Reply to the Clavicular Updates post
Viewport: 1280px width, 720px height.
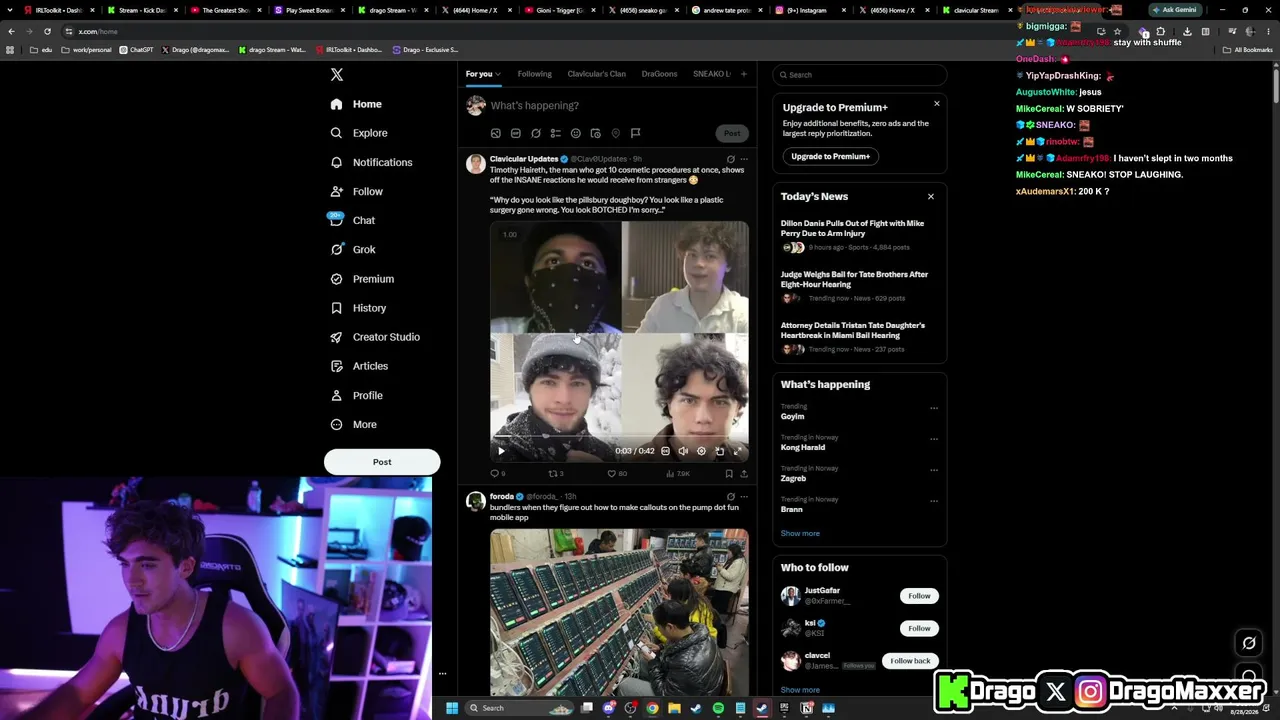(x=497, y=474)
